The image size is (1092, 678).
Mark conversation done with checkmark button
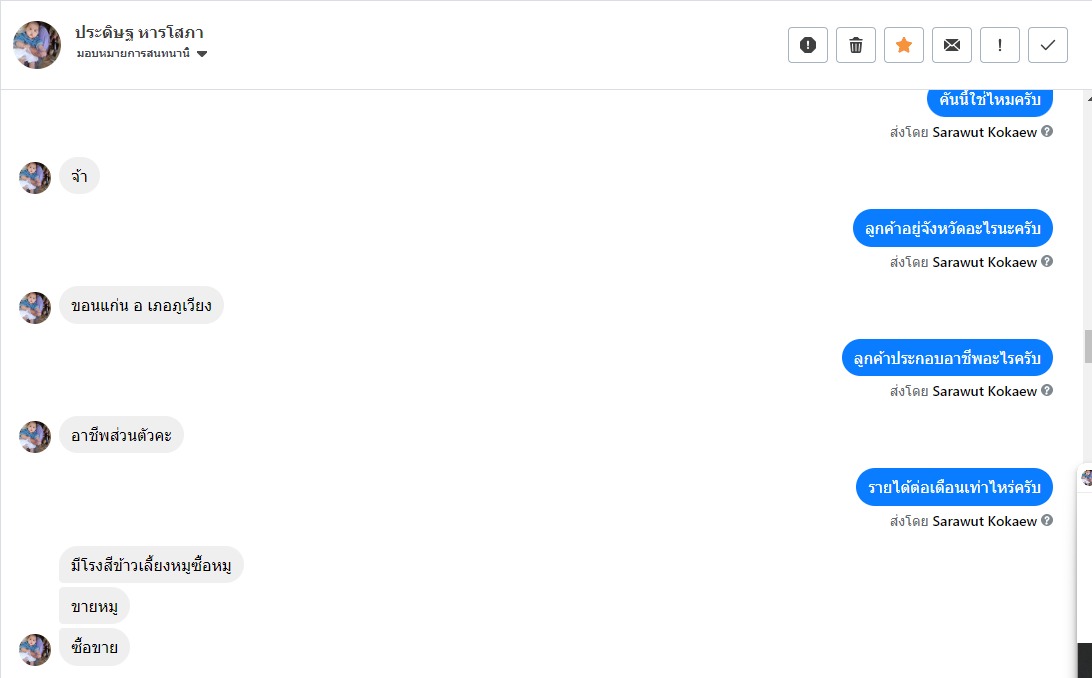1048,45
